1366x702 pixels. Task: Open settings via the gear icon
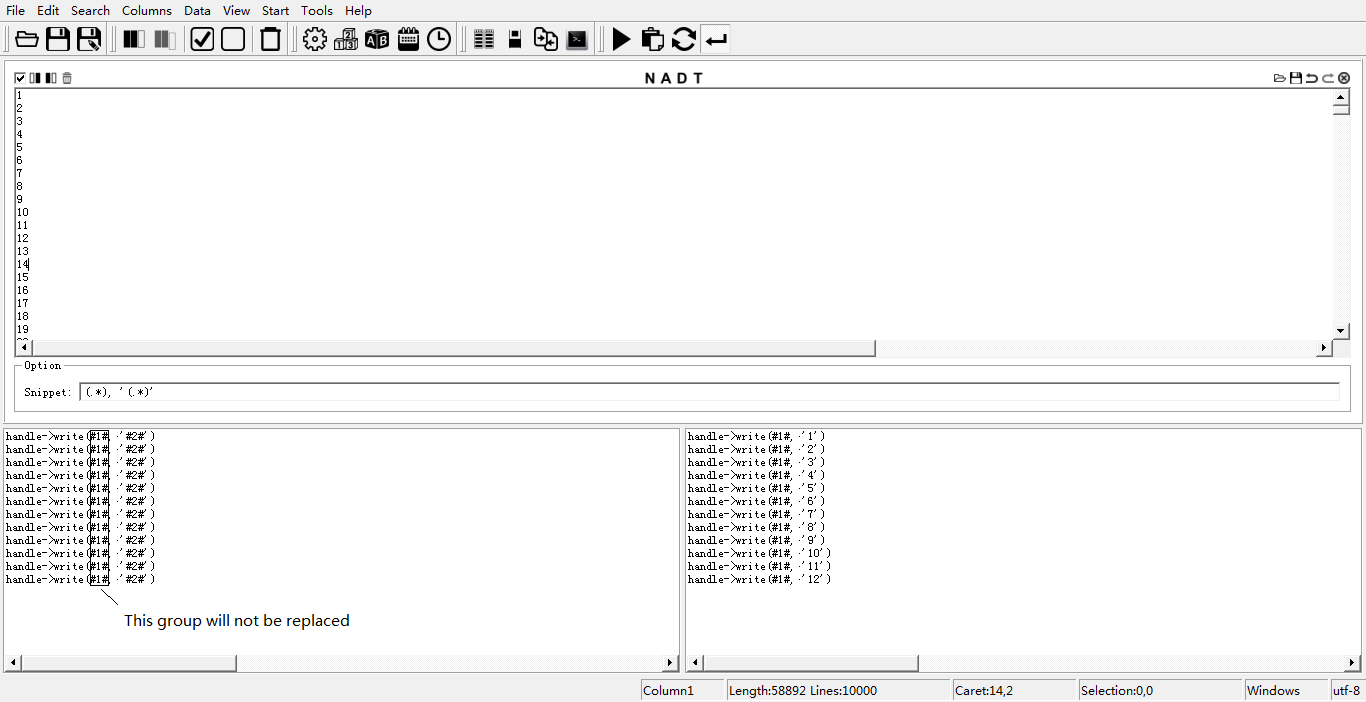coord(315,39)
